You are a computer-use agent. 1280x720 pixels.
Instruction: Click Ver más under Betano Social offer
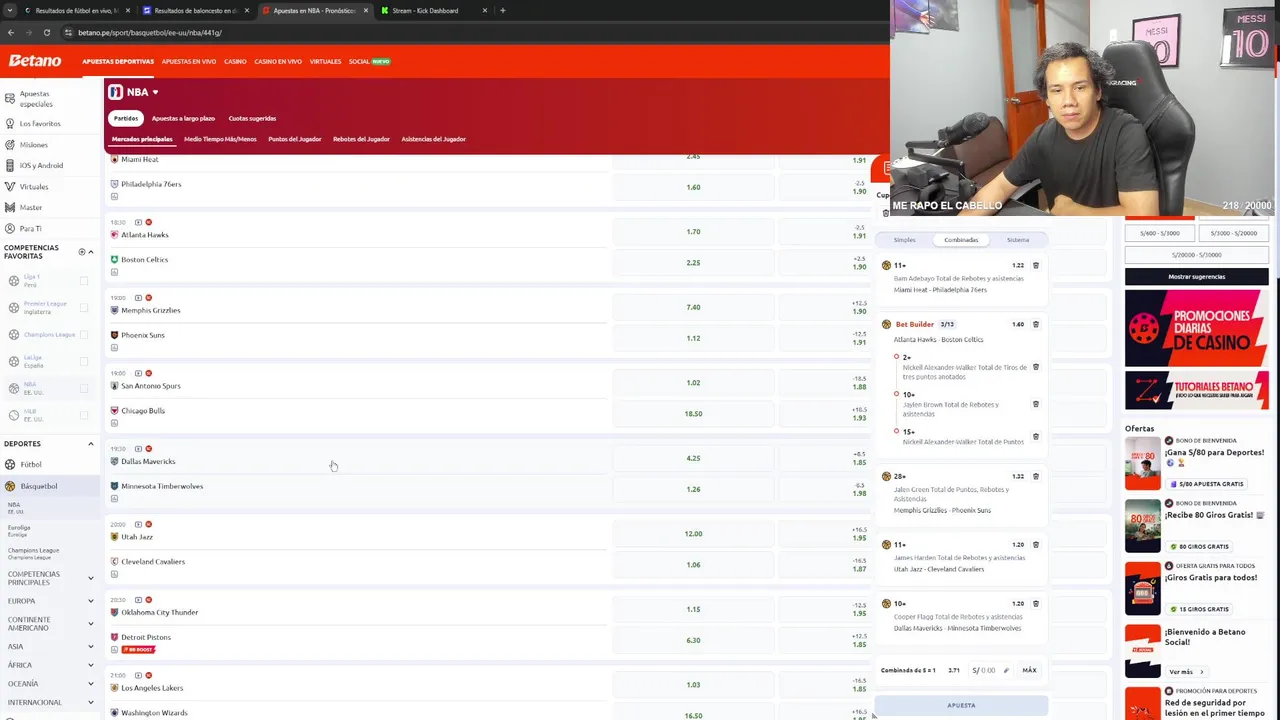[x=1185, y=672]
